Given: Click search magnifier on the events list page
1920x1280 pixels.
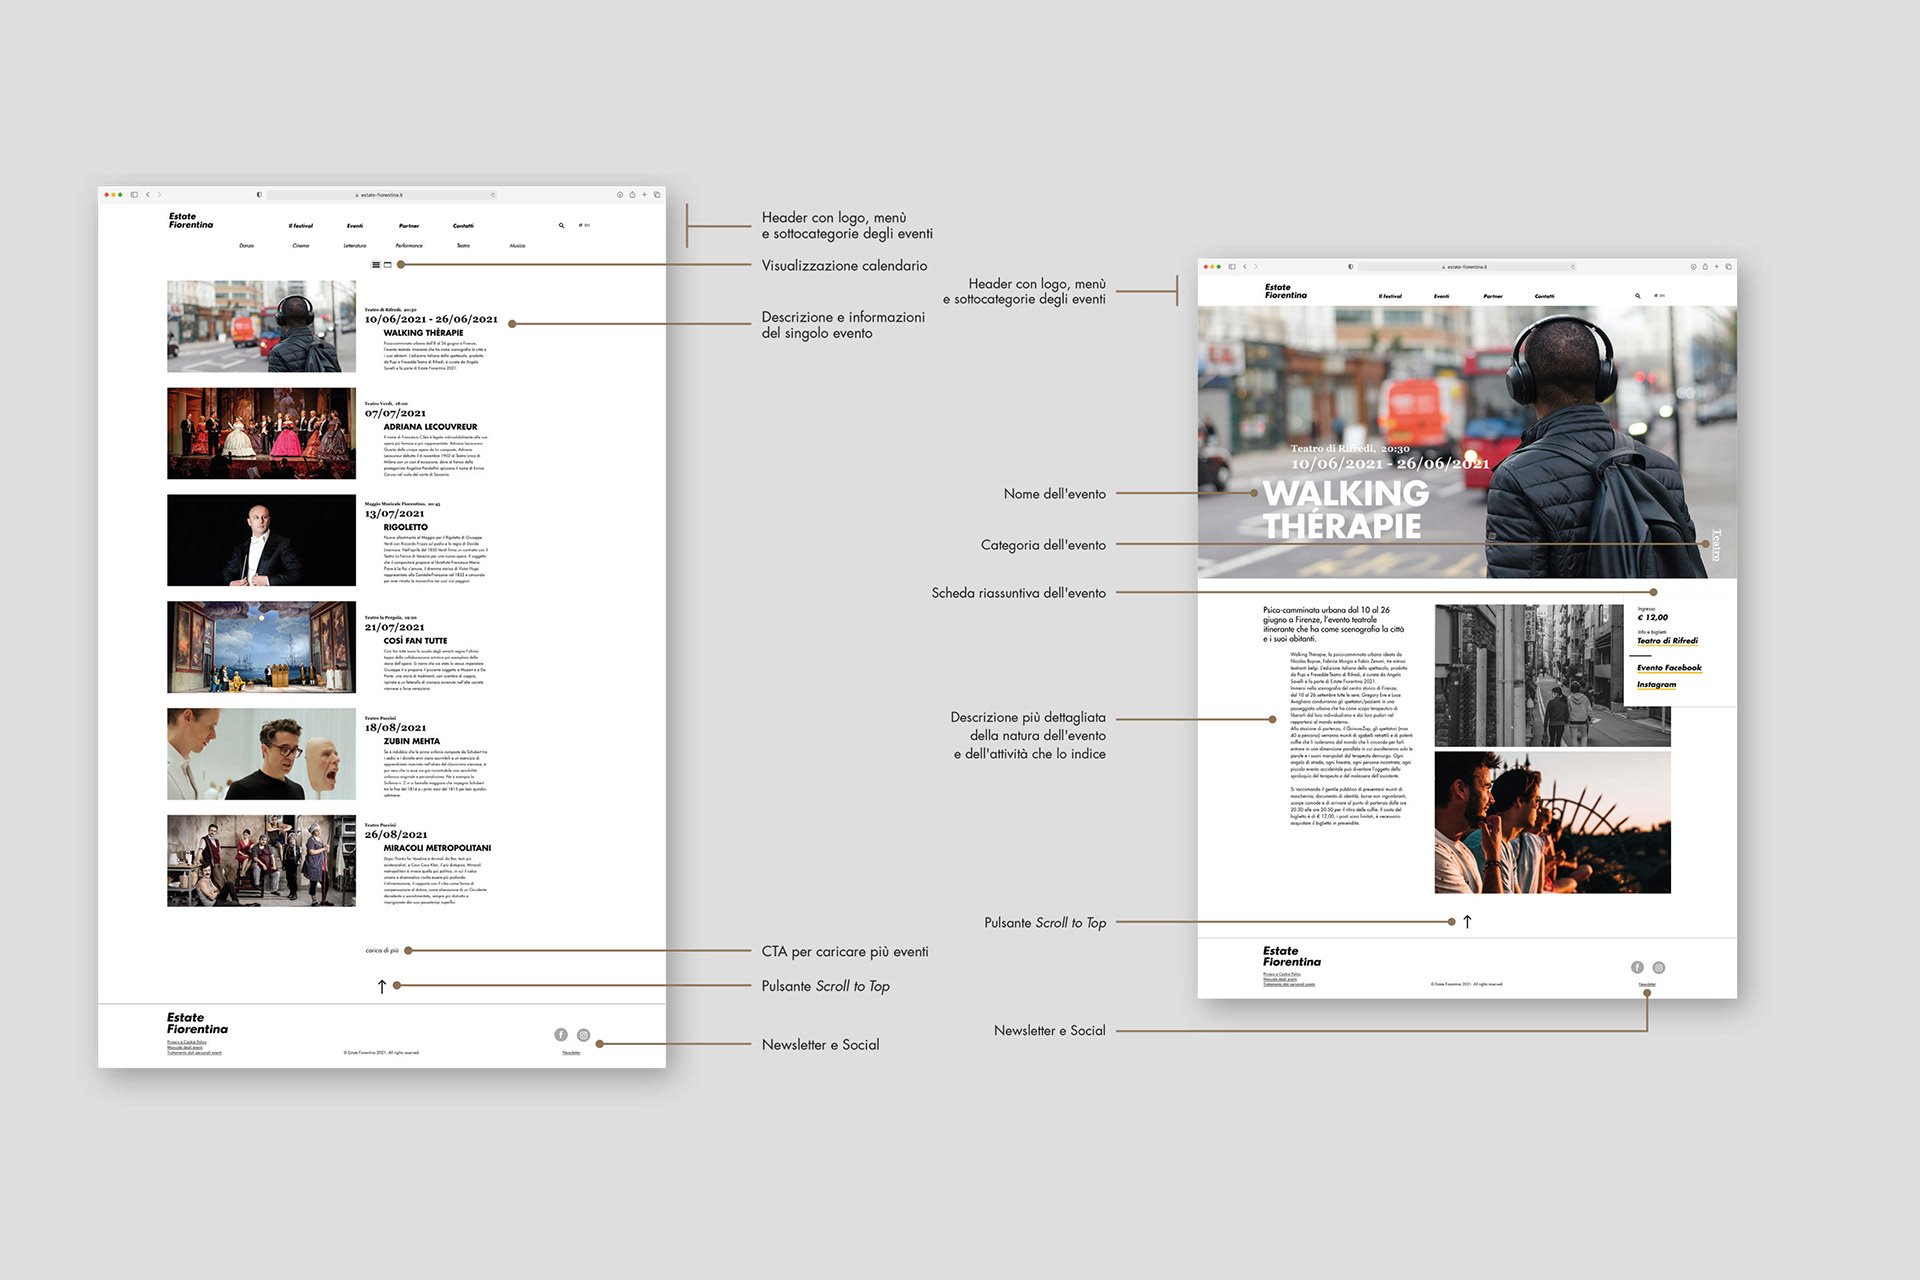Looking at the screenshot, I should tap(561, 226).
